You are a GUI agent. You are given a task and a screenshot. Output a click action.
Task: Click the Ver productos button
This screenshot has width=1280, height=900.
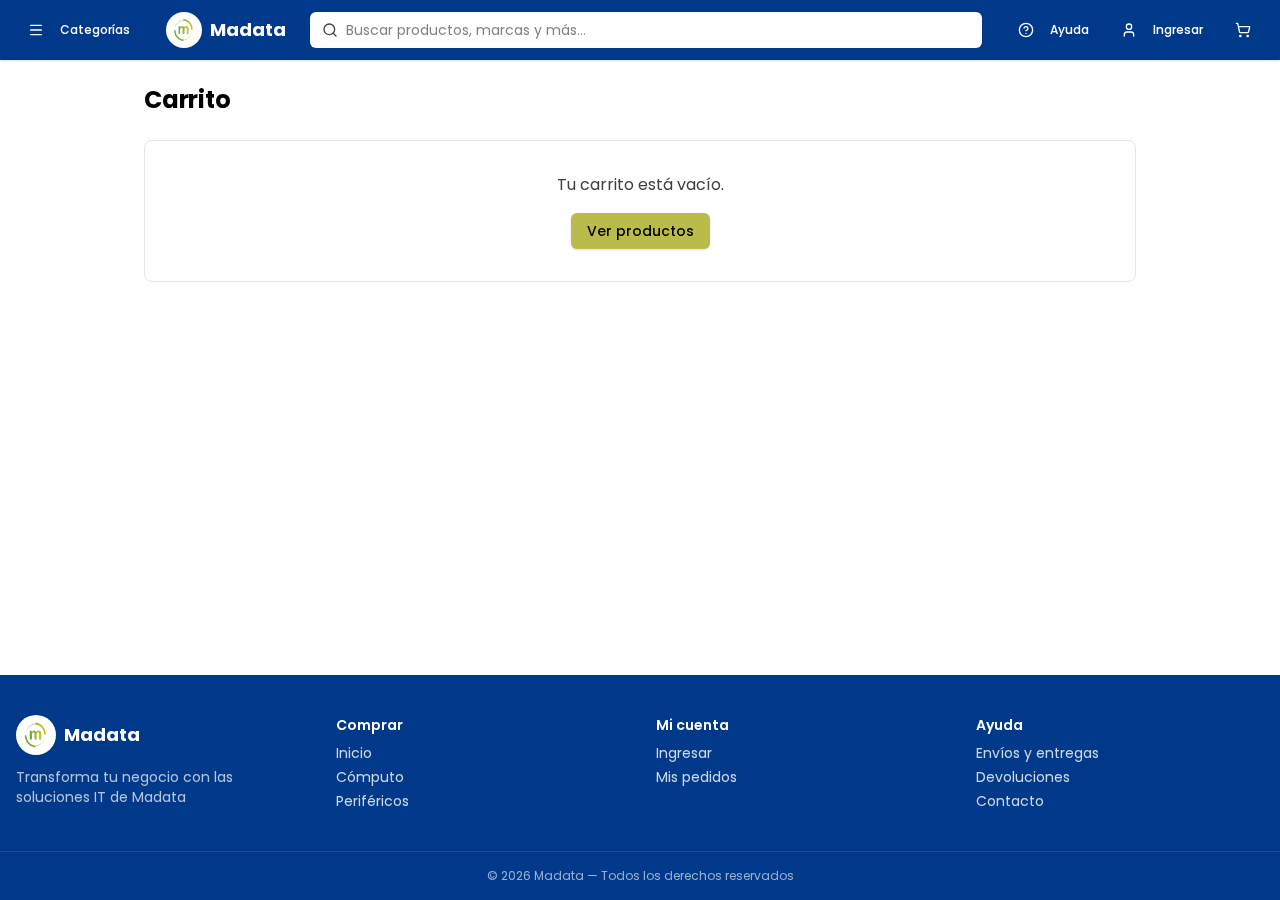640,231
